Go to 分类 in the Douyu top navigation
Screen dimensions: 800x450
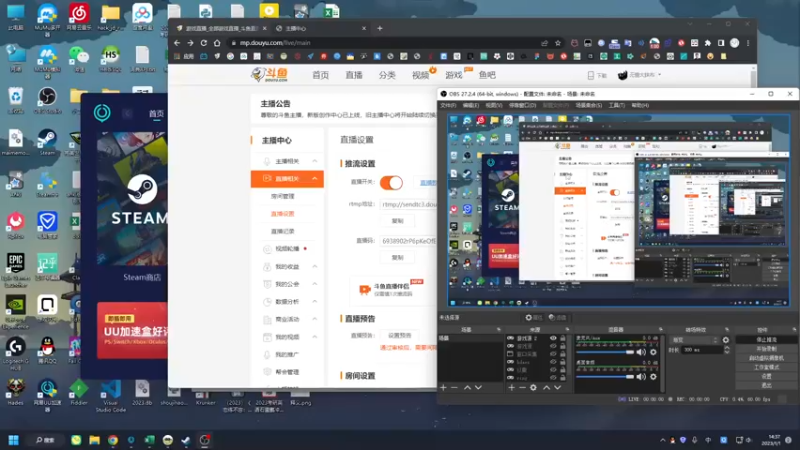pyautogui.click(x=387, y=75)
